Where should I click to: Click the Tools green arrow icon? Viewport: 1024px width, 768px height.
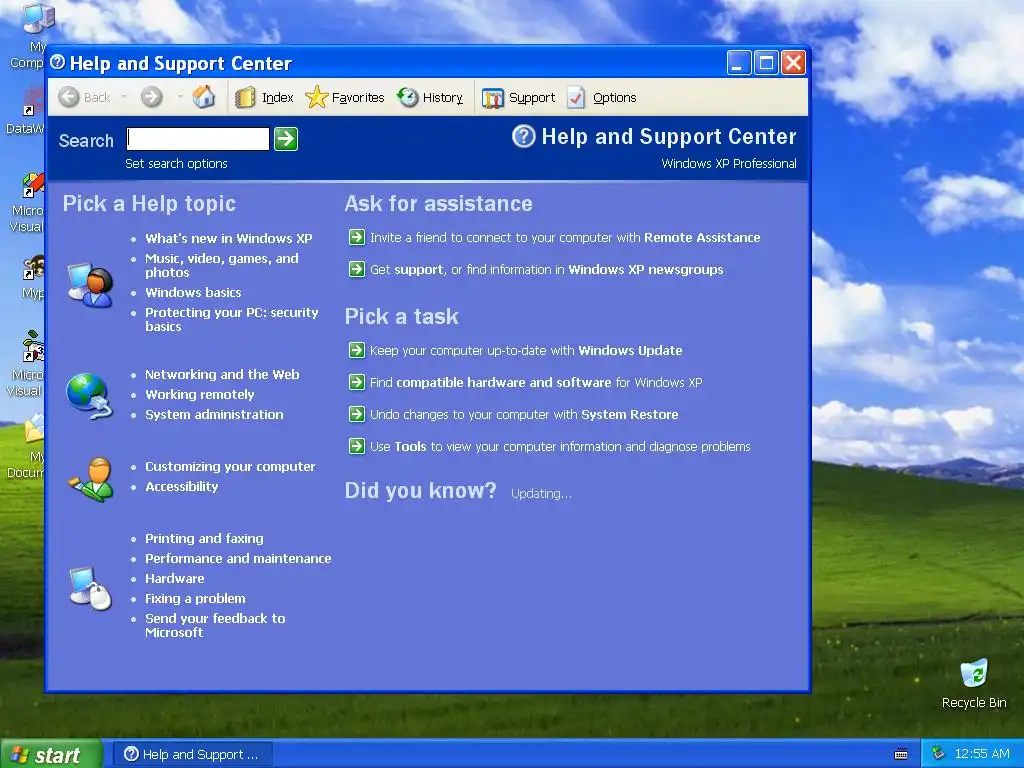pyautogui.click(x=357, y=446)
